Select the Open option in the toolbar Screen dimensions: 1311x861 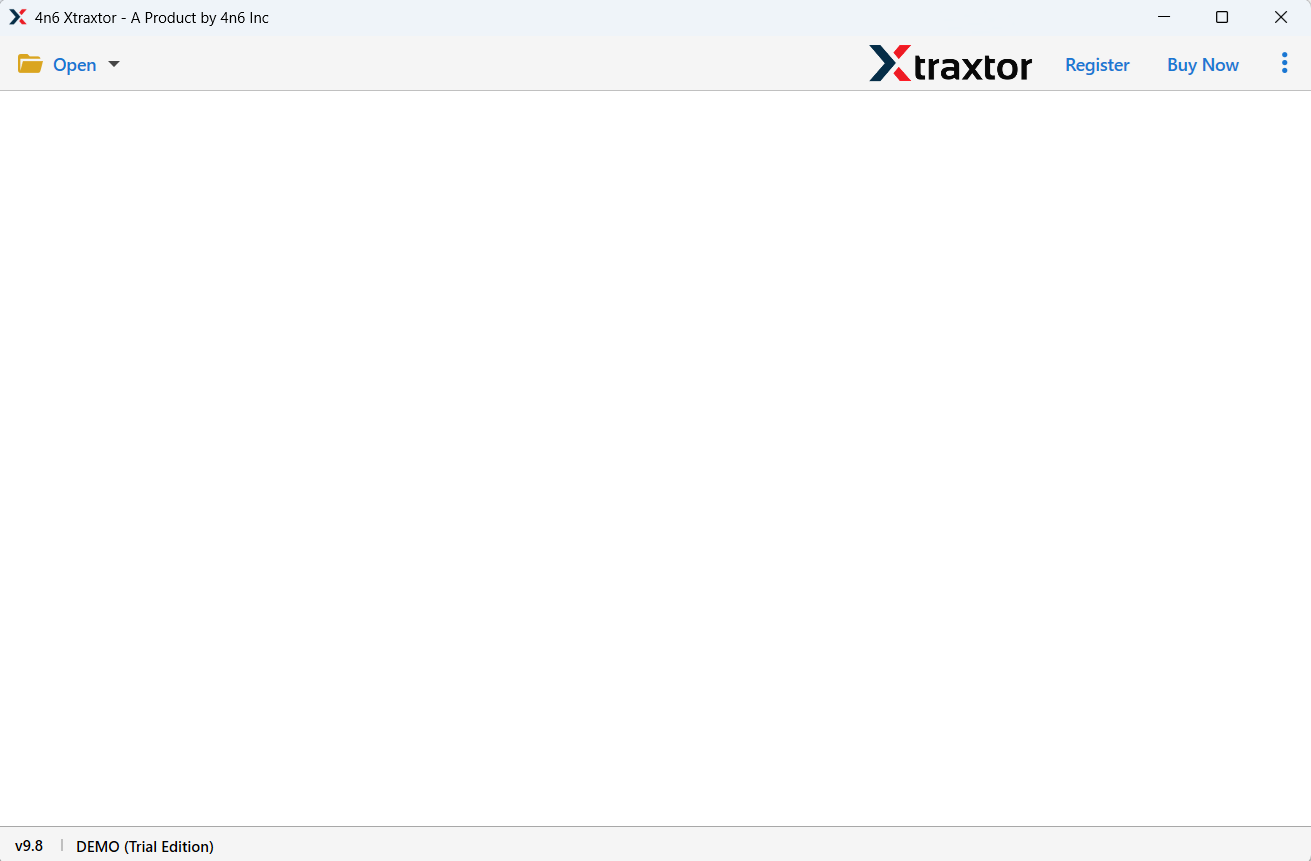coord(75,64)
